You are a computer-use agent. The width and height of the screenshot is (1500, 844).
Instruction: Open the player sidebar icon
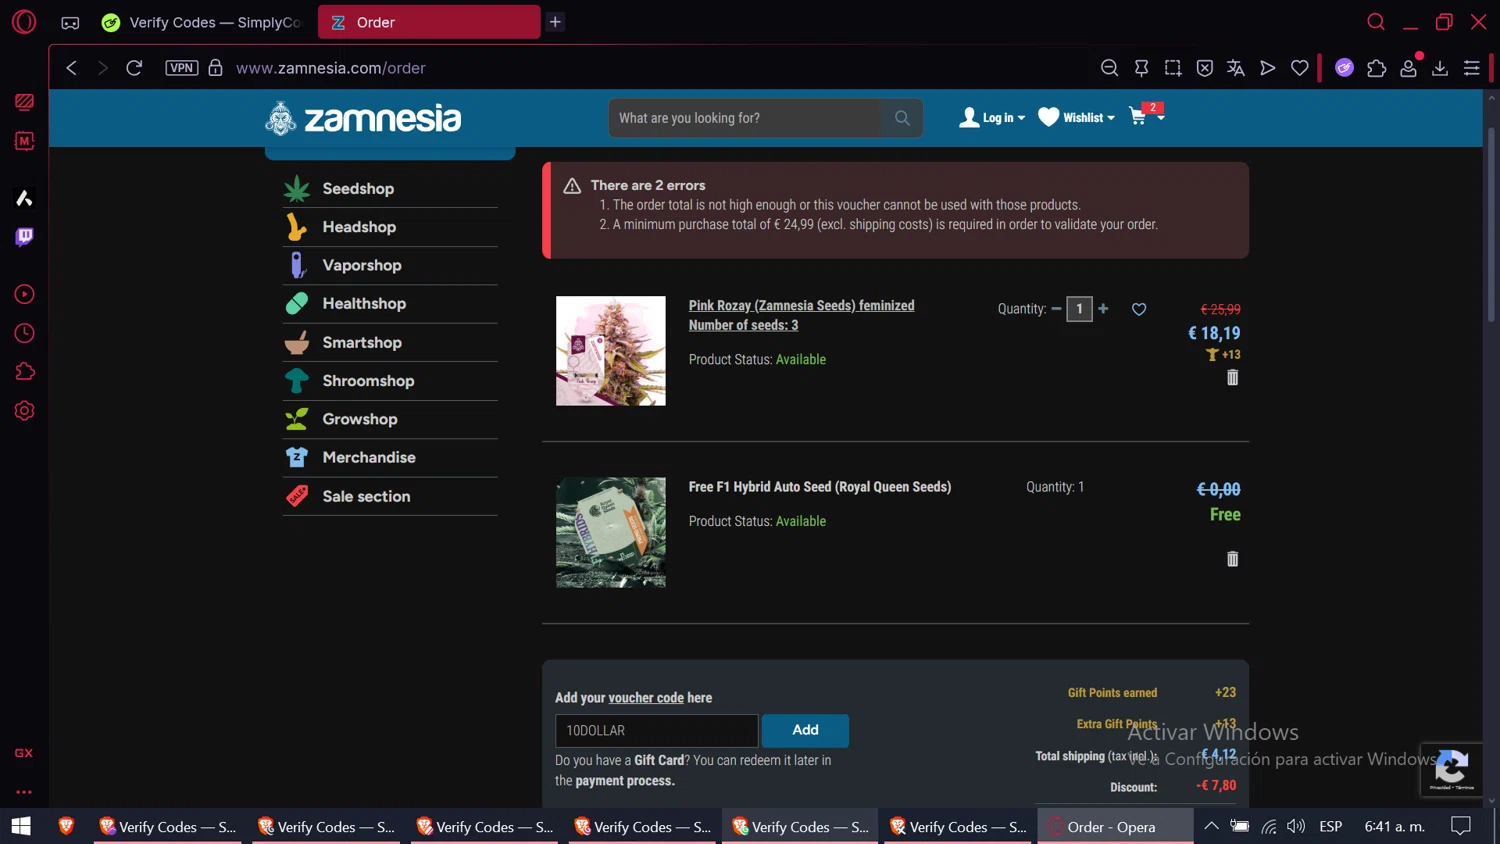click(24, 294)
